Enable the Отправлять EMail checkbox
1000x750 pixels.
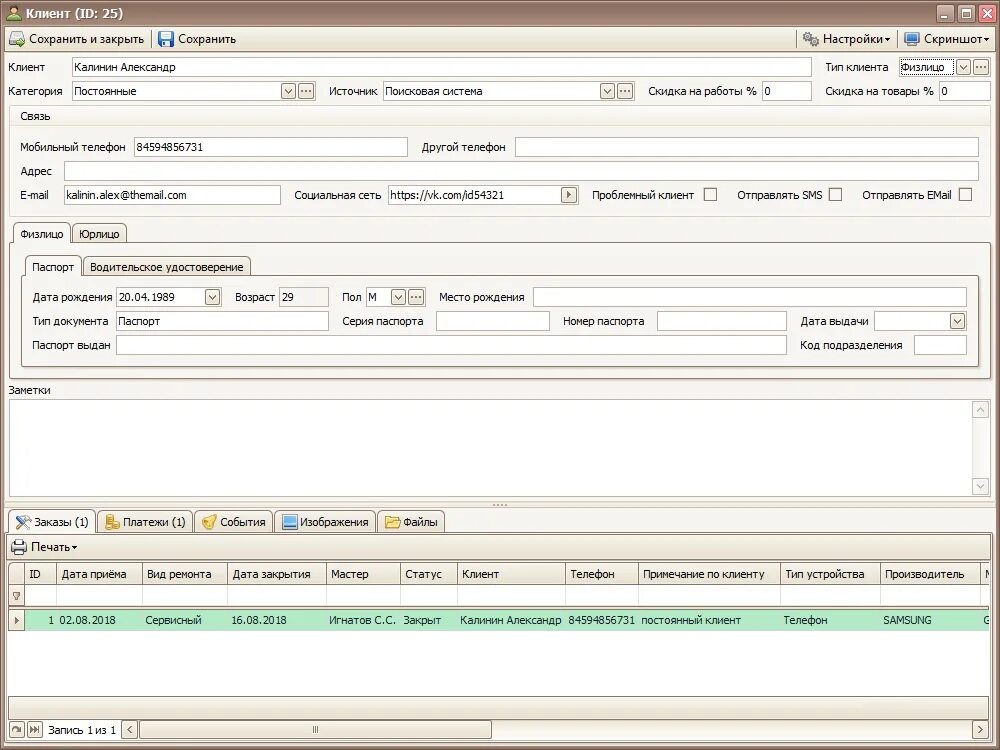(x=966, y=195)
